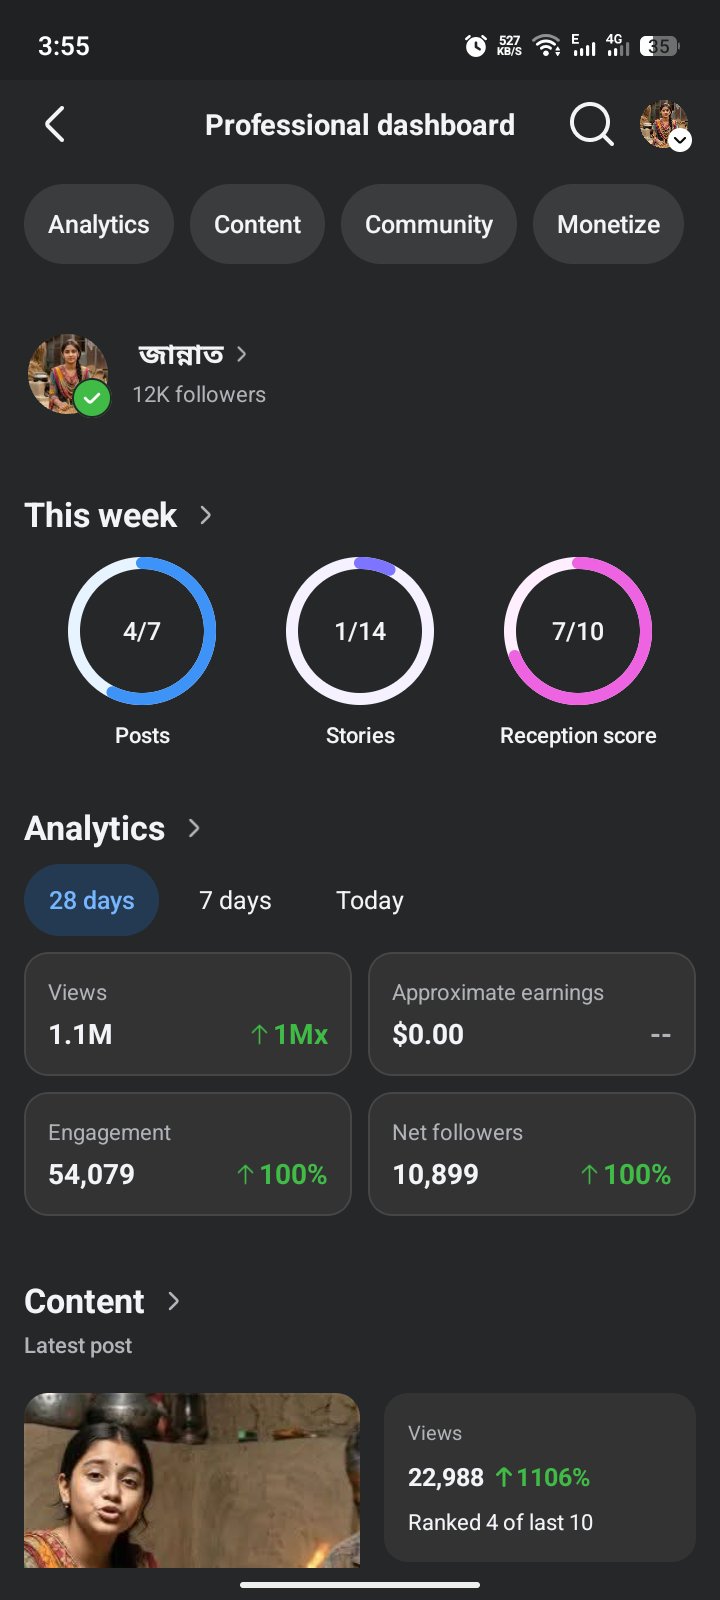Open the latest post thumbnail
The image size is (720, 1600).
coord(192,1480)
